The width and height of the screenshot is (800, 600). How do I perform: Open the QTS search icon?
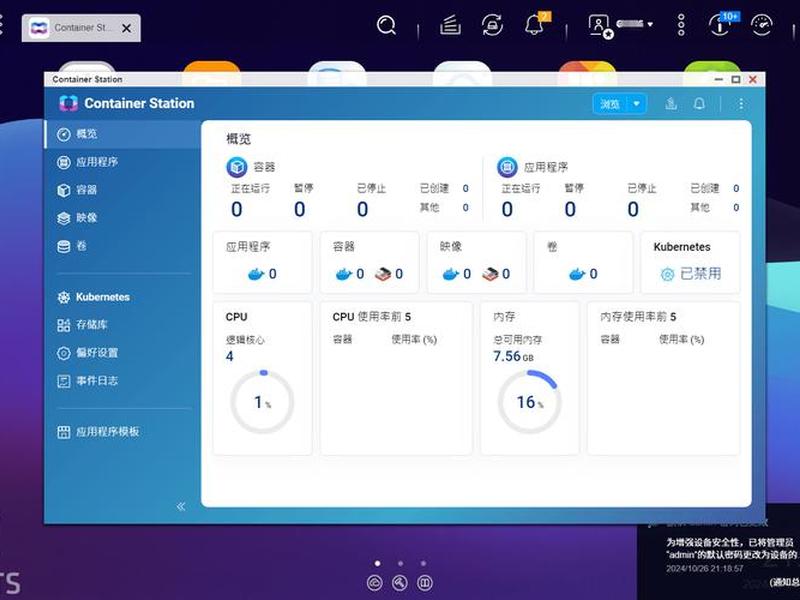pyautogui.click(x=386, y=24)
